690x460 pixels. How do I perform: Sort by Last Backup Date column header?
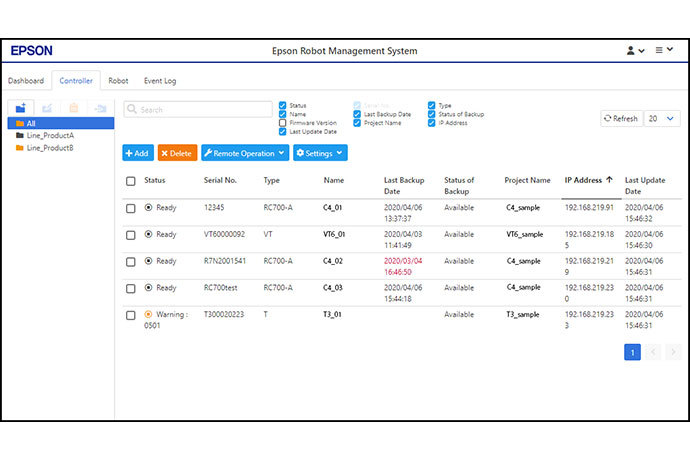point(404,185)
